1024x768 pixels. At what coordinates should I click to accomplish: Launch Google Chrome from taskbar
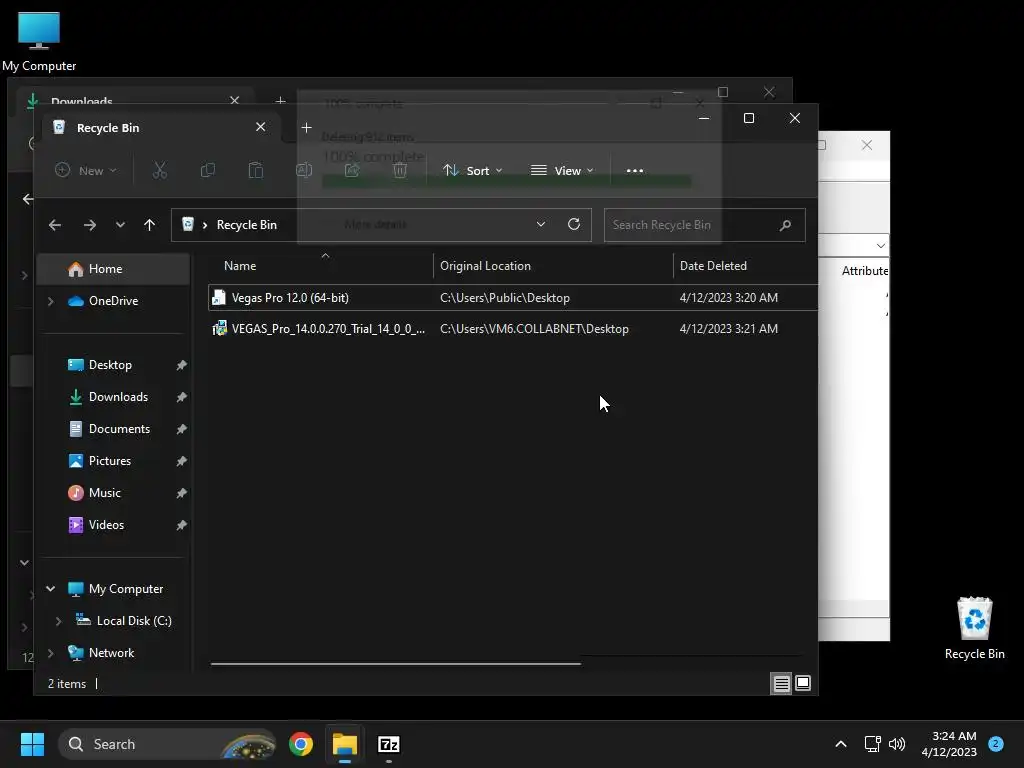pyautogui.click(x=301, y=744)
